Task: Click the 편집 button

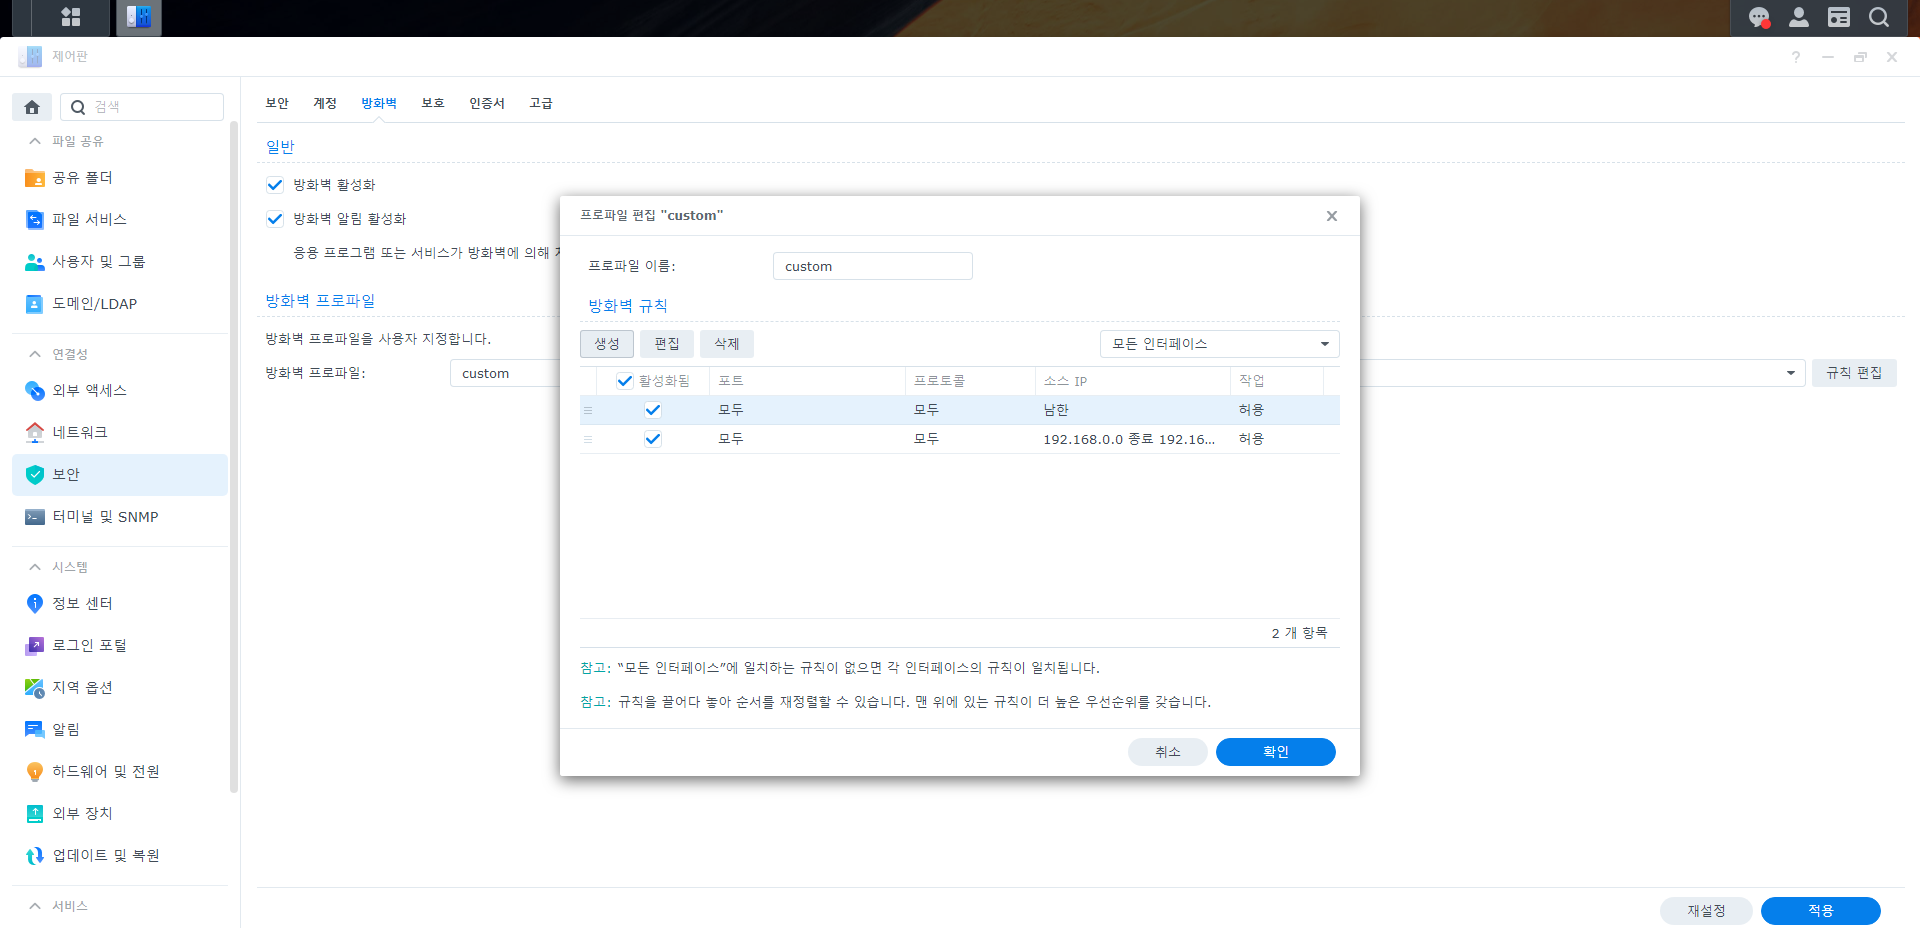Action: click(x=667, y=344)
